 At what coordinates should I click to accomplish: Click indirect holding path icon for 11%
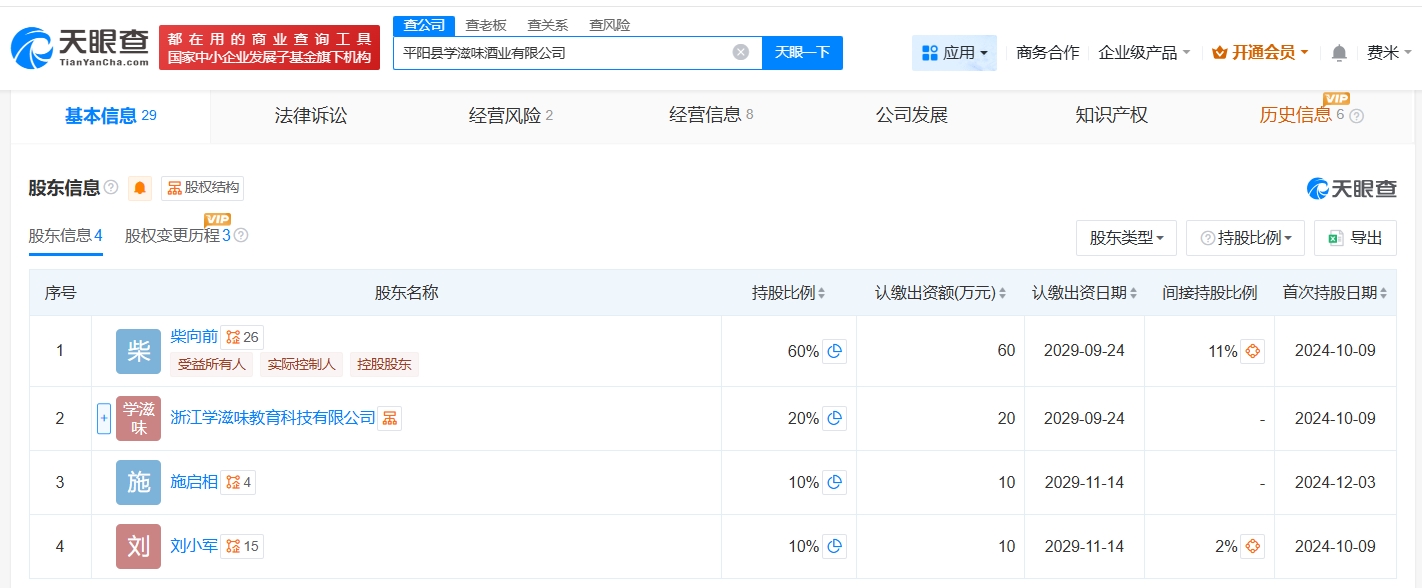[x=1252, y=351]
